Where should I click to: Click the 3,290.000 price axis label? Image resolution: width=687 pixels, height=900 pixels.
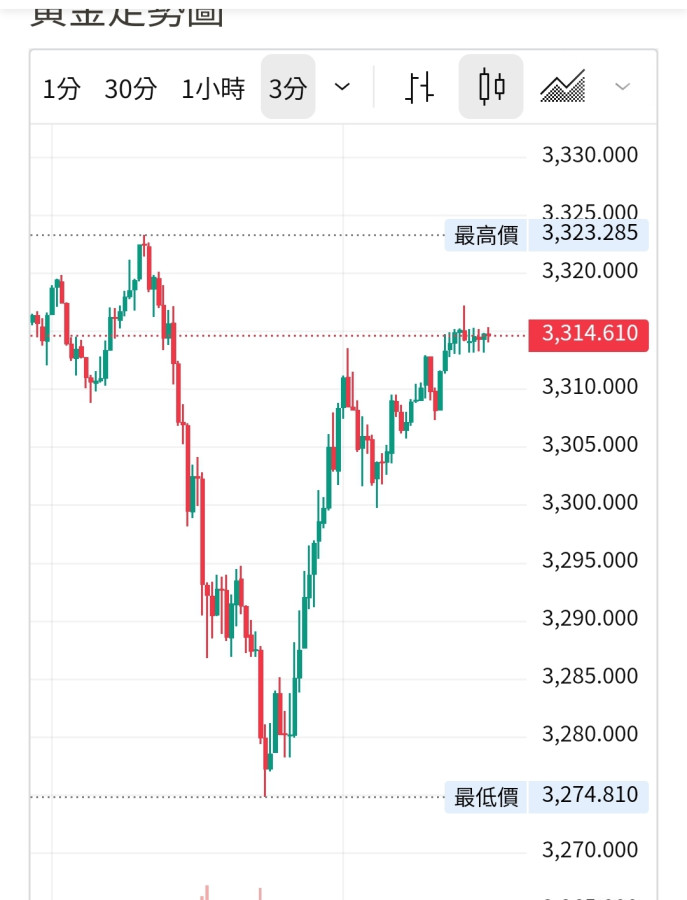(x=590, y=618)
